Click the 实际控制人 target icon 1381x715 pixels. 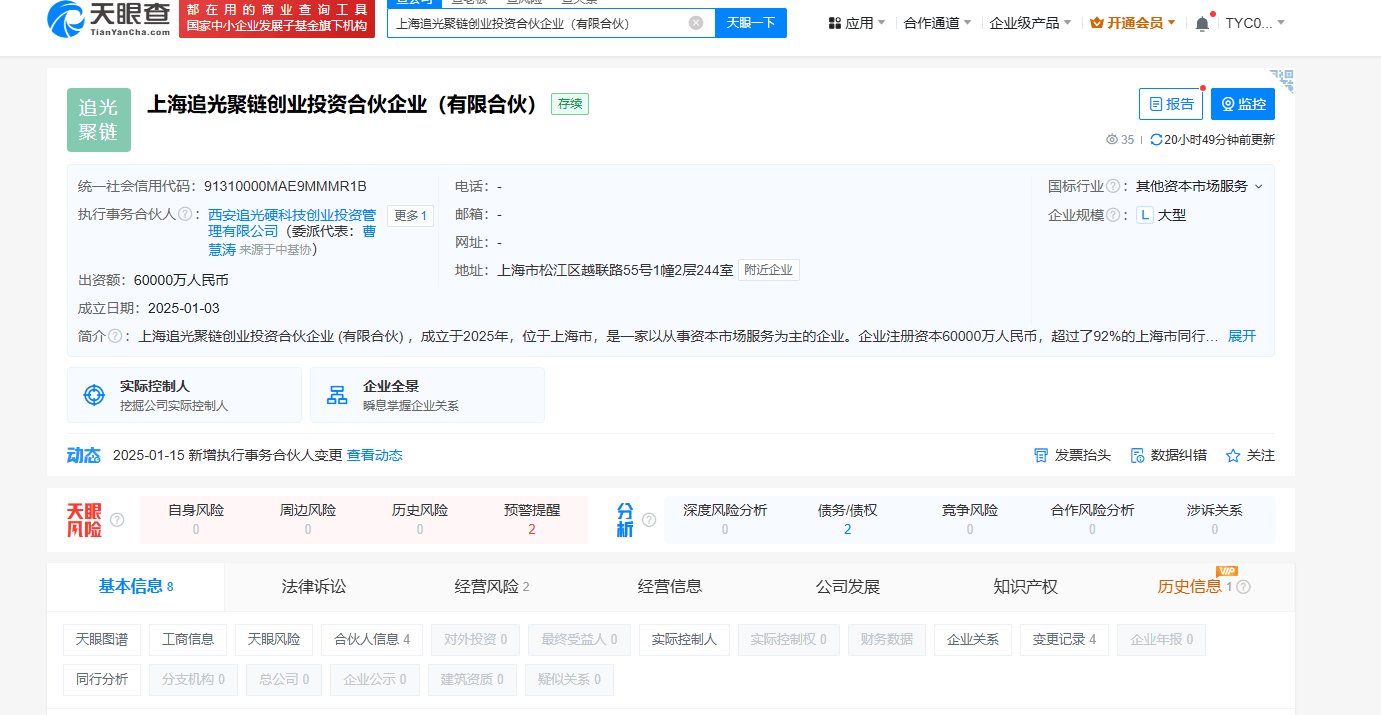tap(94, 395)
